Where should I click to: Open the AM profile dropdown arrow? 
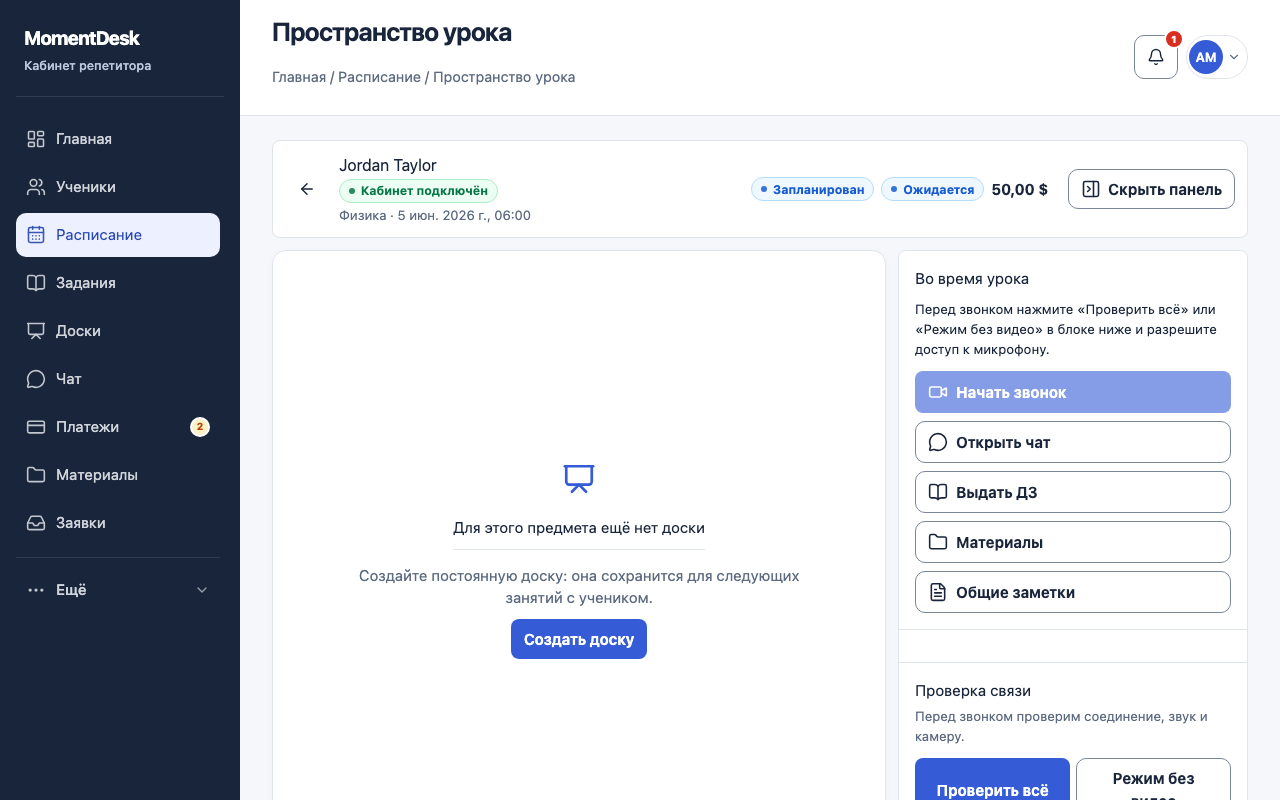pyautogui.click(x=1234, y=57)
